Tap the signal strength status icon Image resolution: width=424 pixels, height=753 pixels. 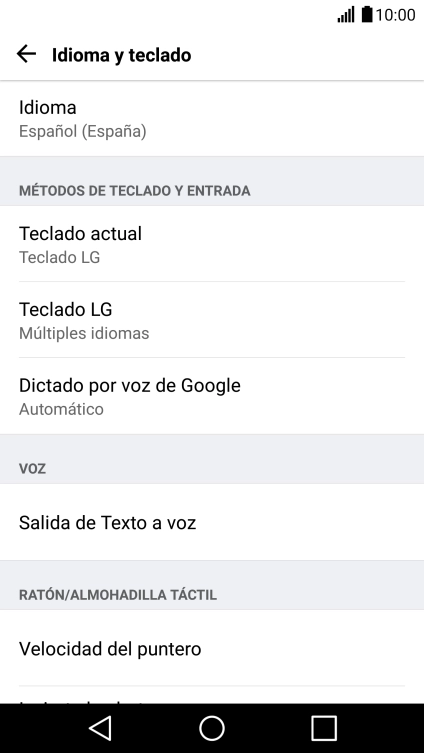coord(346,14)
